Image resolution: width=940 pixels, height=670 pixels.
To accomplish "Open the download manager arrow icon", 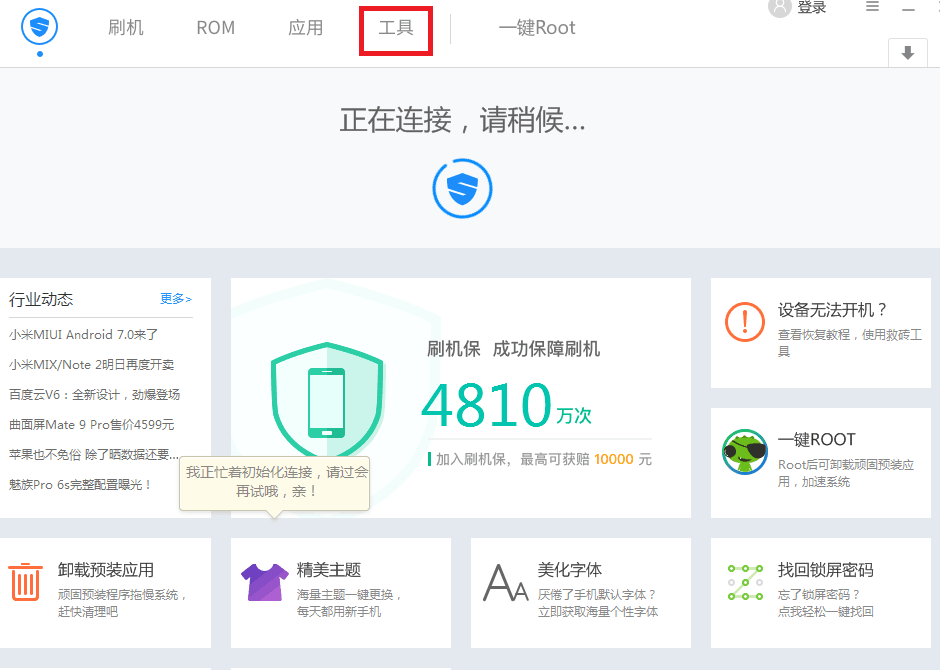I will click(x=908, y=53).
